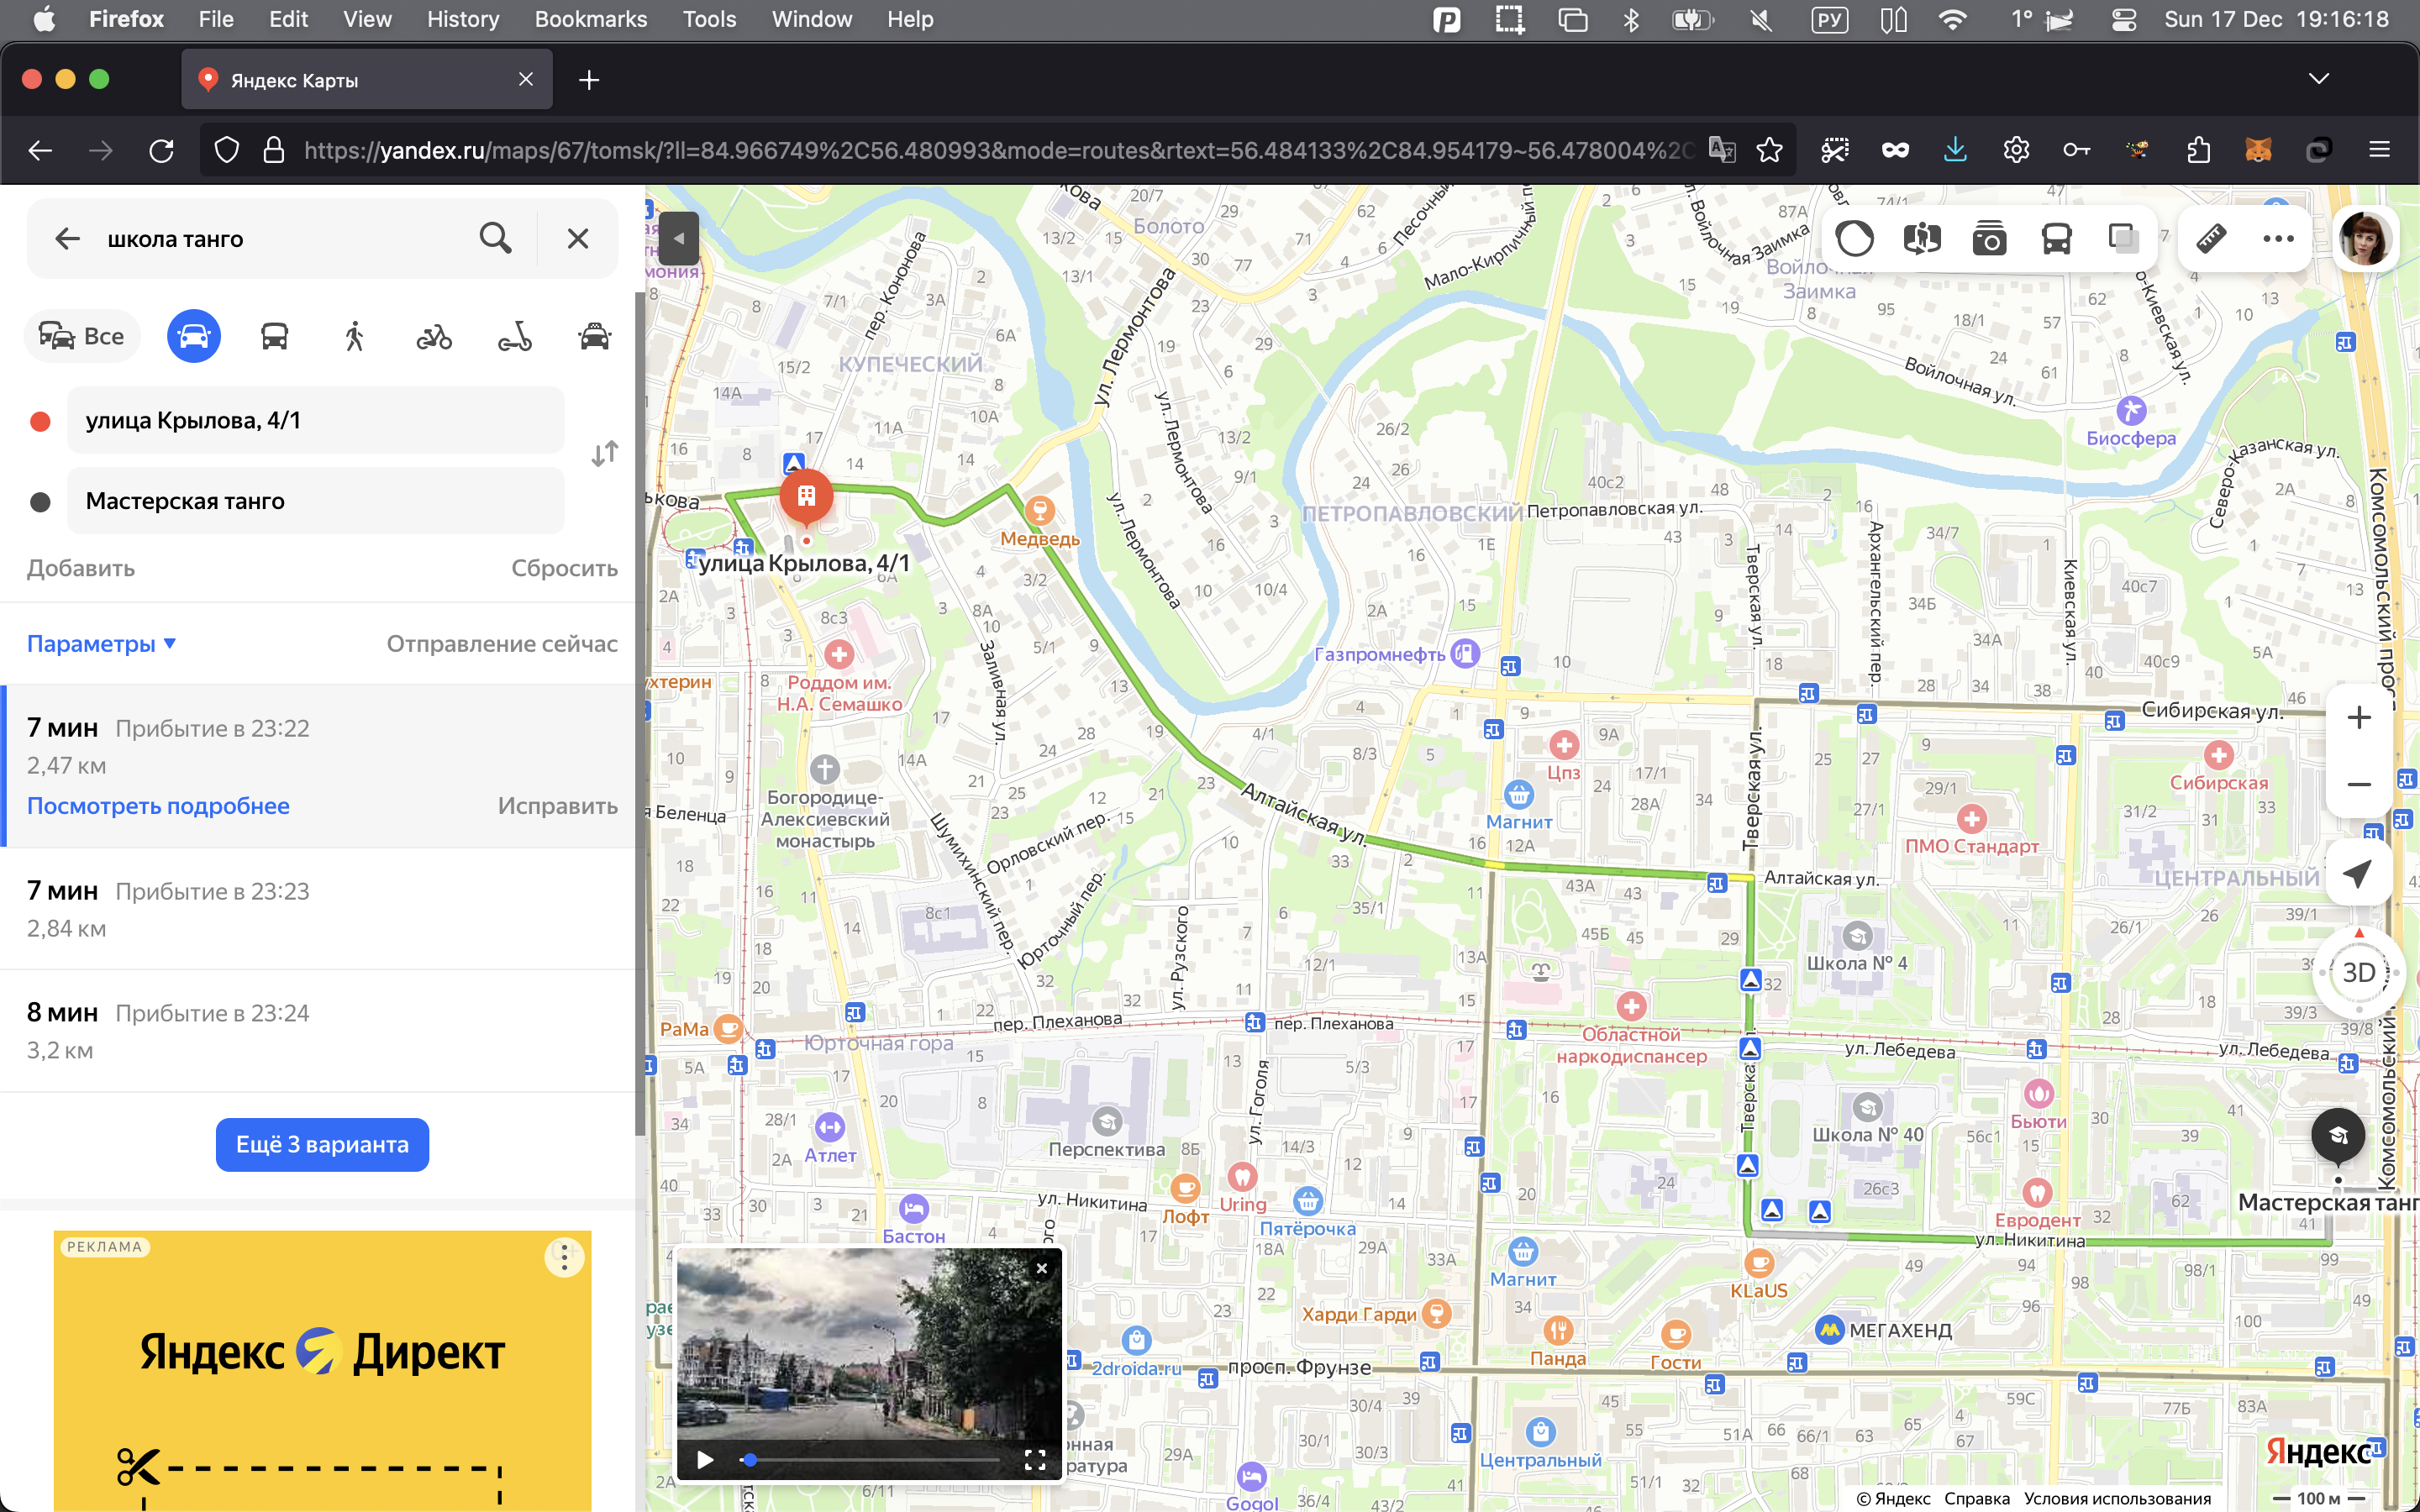Image resolution: width=2420 pixels, height=1512 pixels.
Task: Close the video preview overlay
Action: tap(1042, 1268)
